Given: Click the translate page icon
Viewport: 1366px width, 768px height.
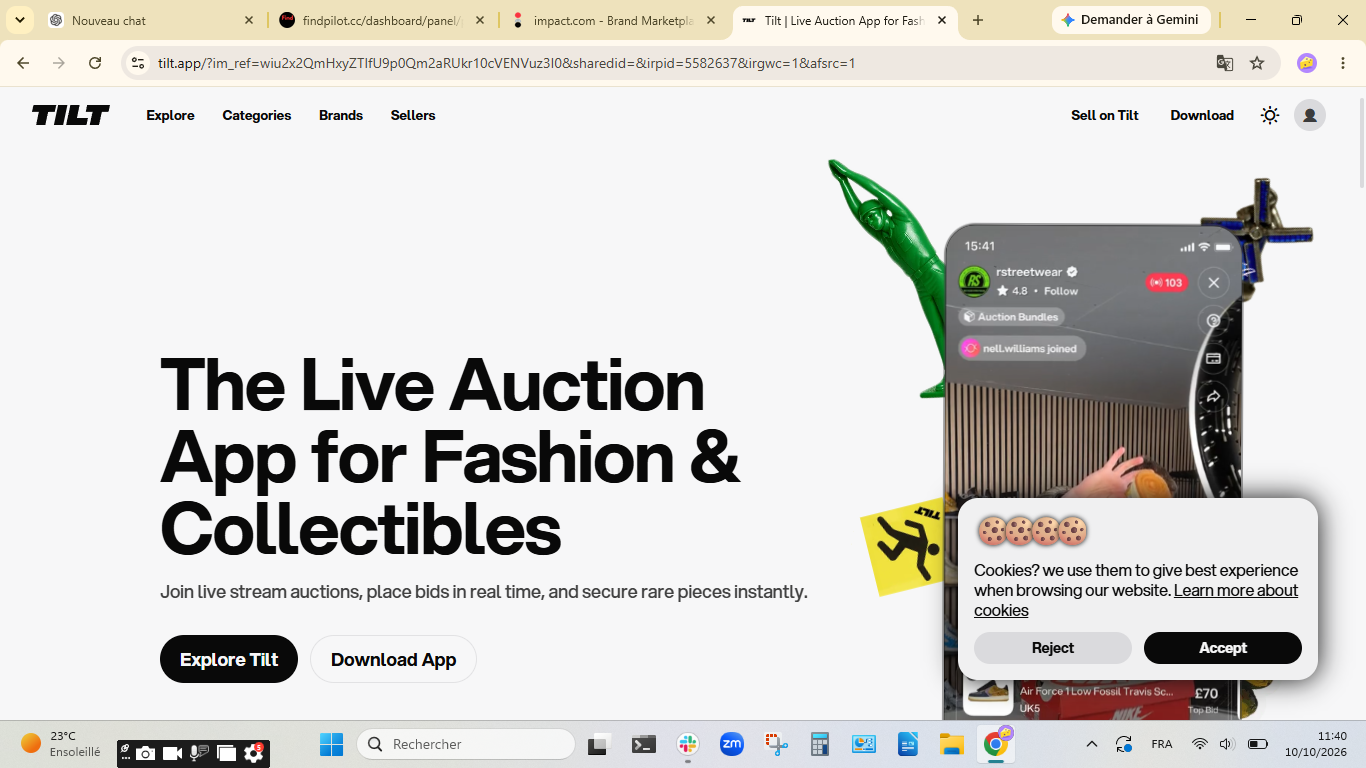Looking at the screenshot, I should tap(1225, 63).
